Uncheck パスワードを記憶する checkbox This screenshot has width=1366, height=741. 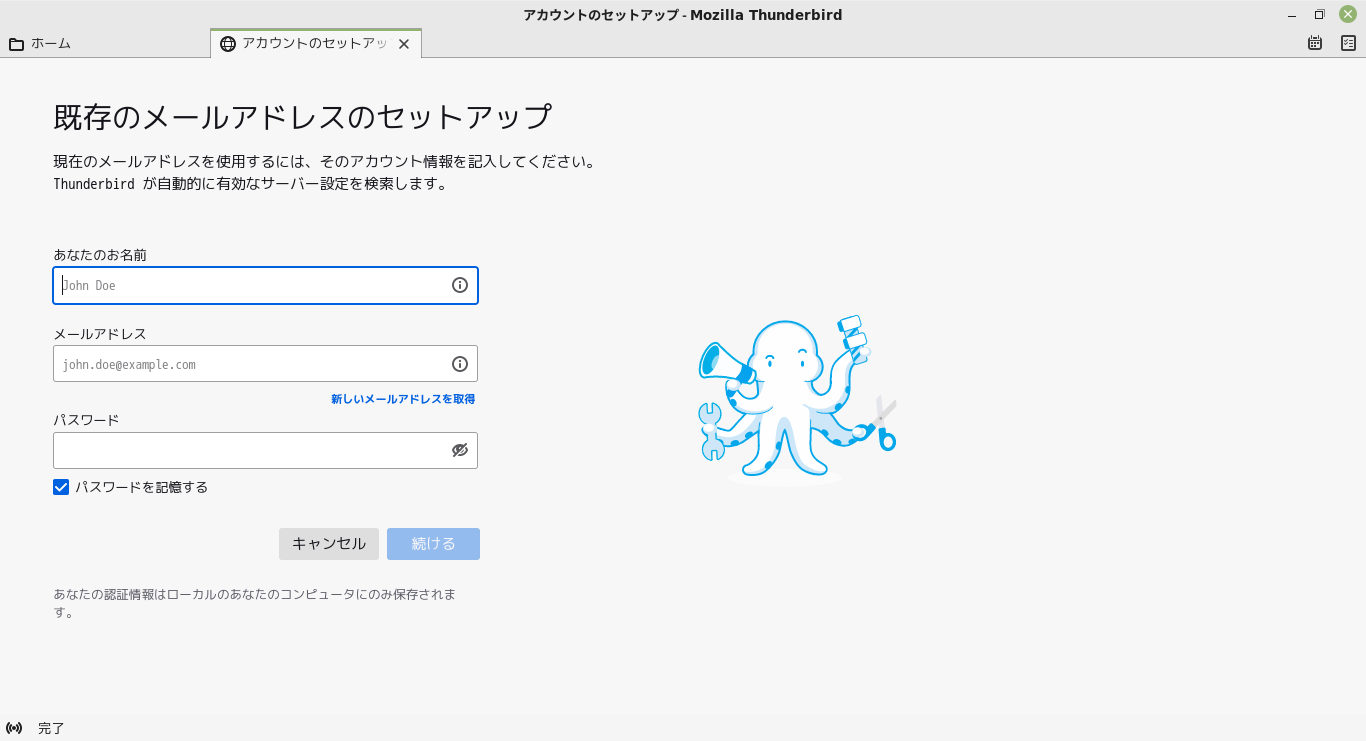pos(61,487)
